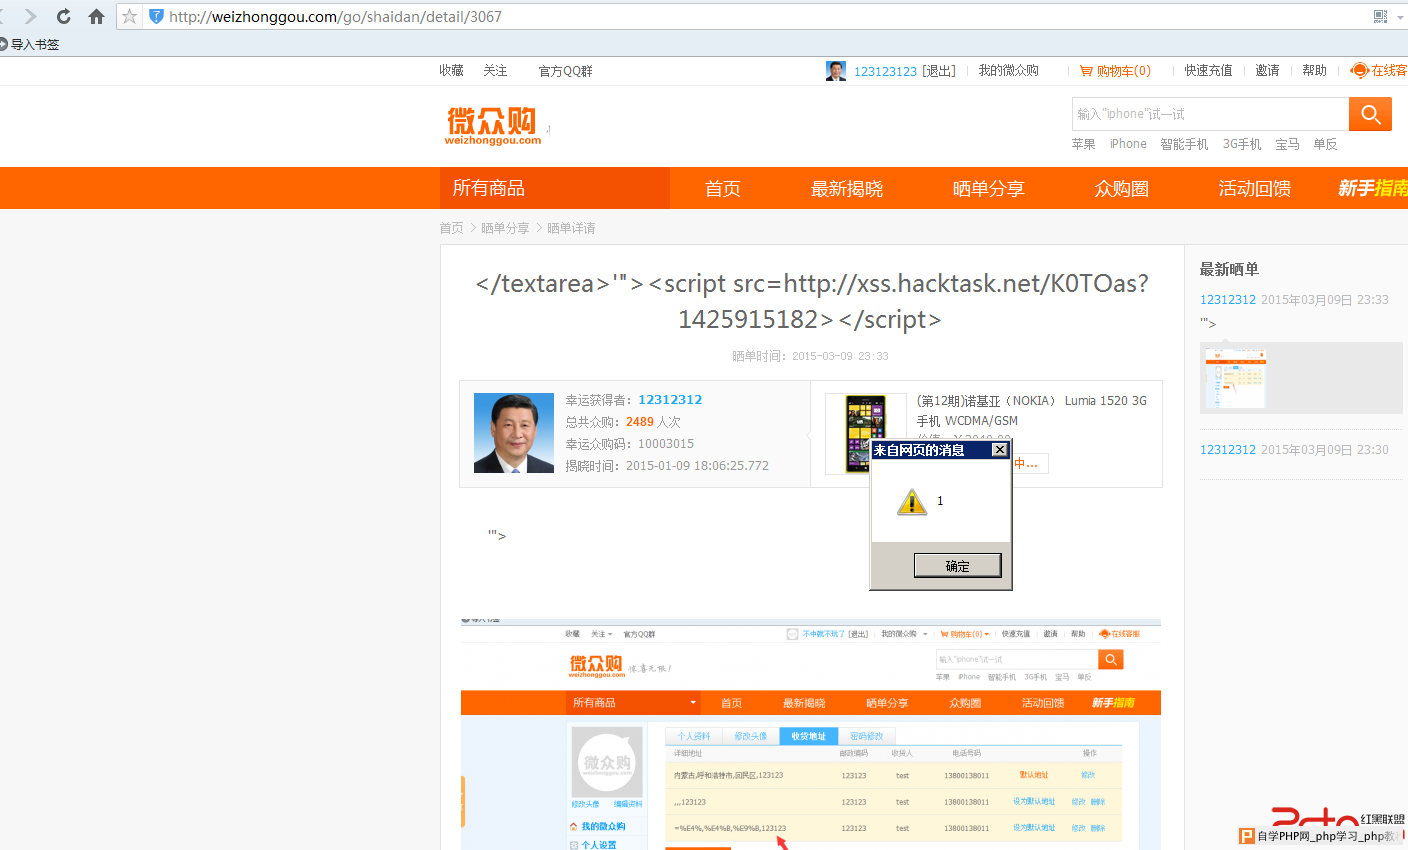Open 我的微众购 menu
The width and height of the screenshot is (1408, 850).
(1008, 71)
